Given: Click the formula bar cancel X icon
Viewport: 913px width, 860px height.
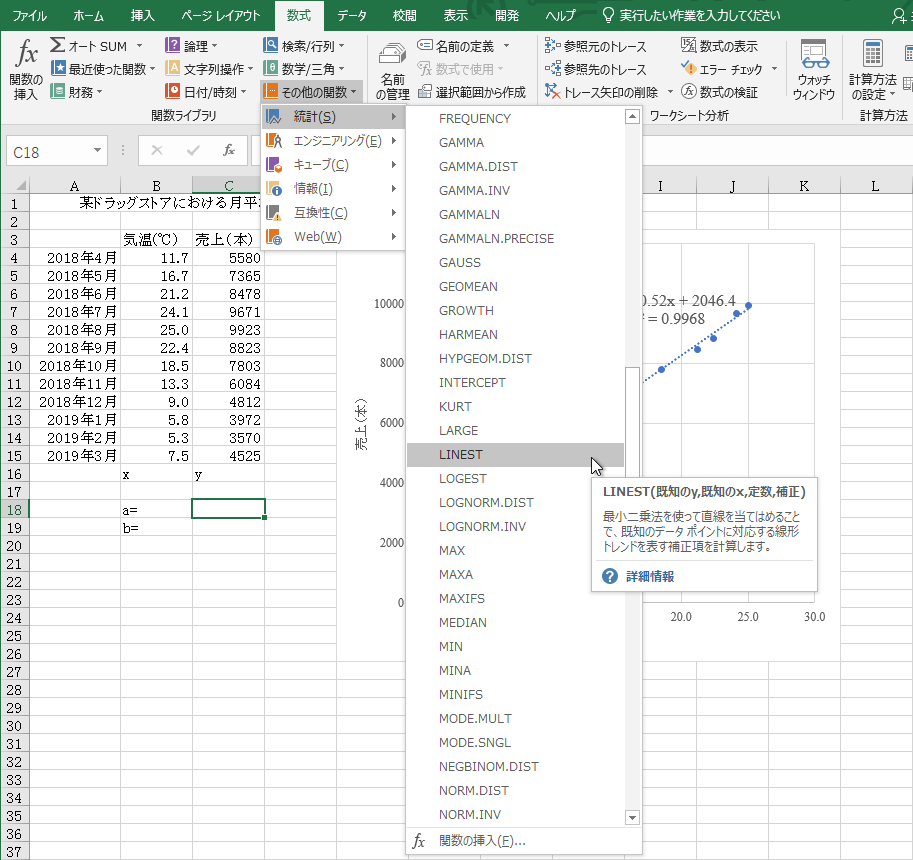Looking at the screenshot, I should pyautogui.click(x=157, y=151).
